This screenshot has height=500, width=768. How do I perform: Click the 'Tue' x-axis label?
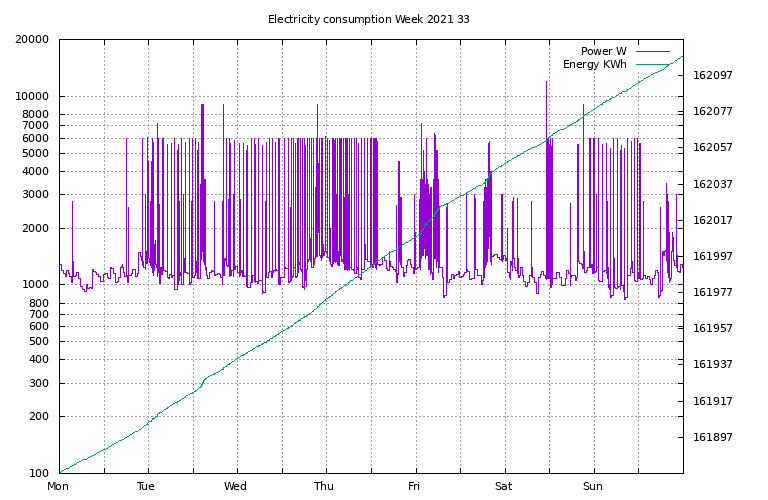146,487
